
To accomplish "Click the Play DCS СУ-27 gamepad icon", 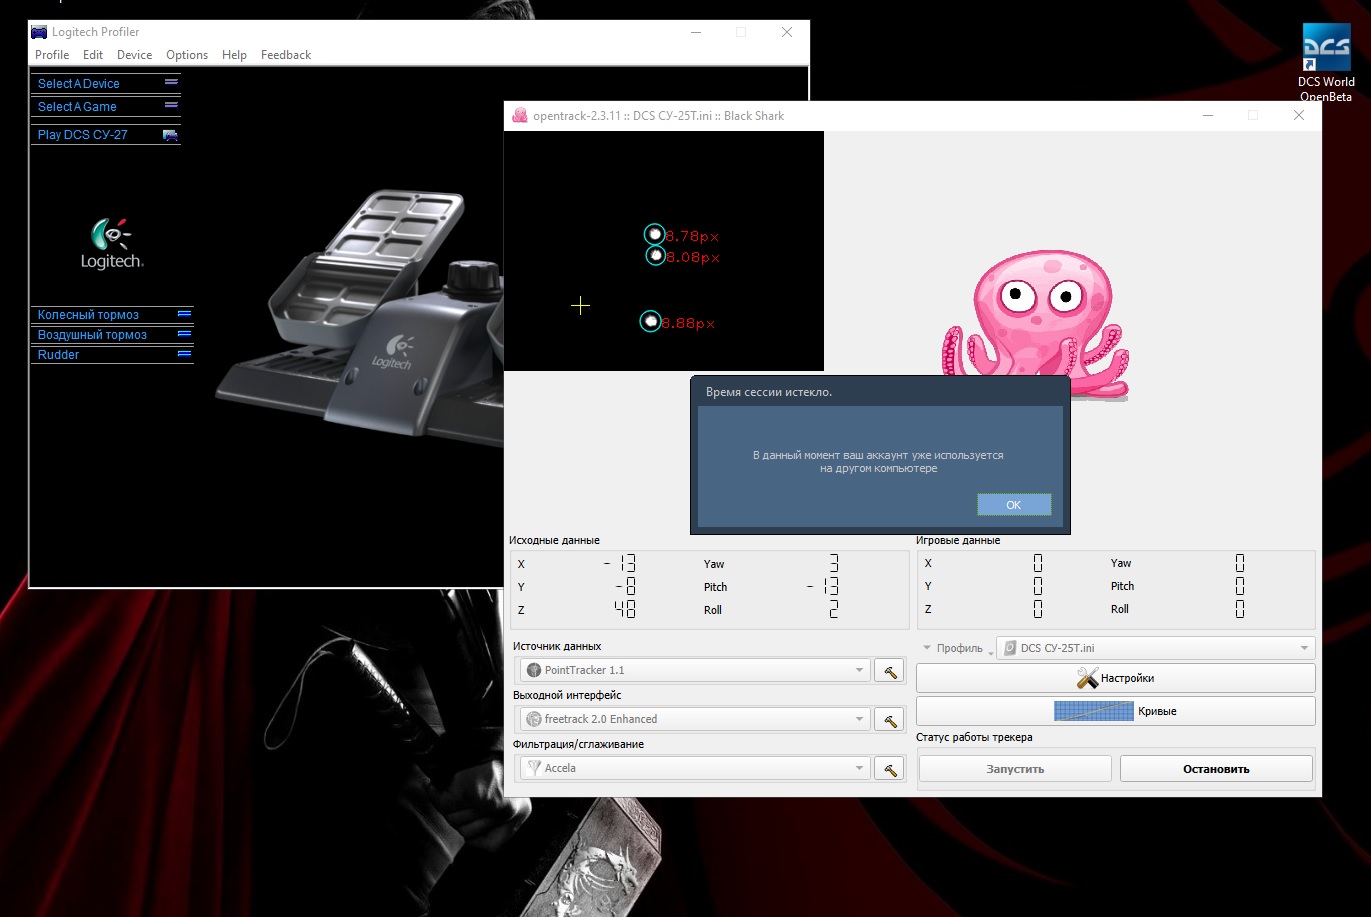I will point(171,134).
